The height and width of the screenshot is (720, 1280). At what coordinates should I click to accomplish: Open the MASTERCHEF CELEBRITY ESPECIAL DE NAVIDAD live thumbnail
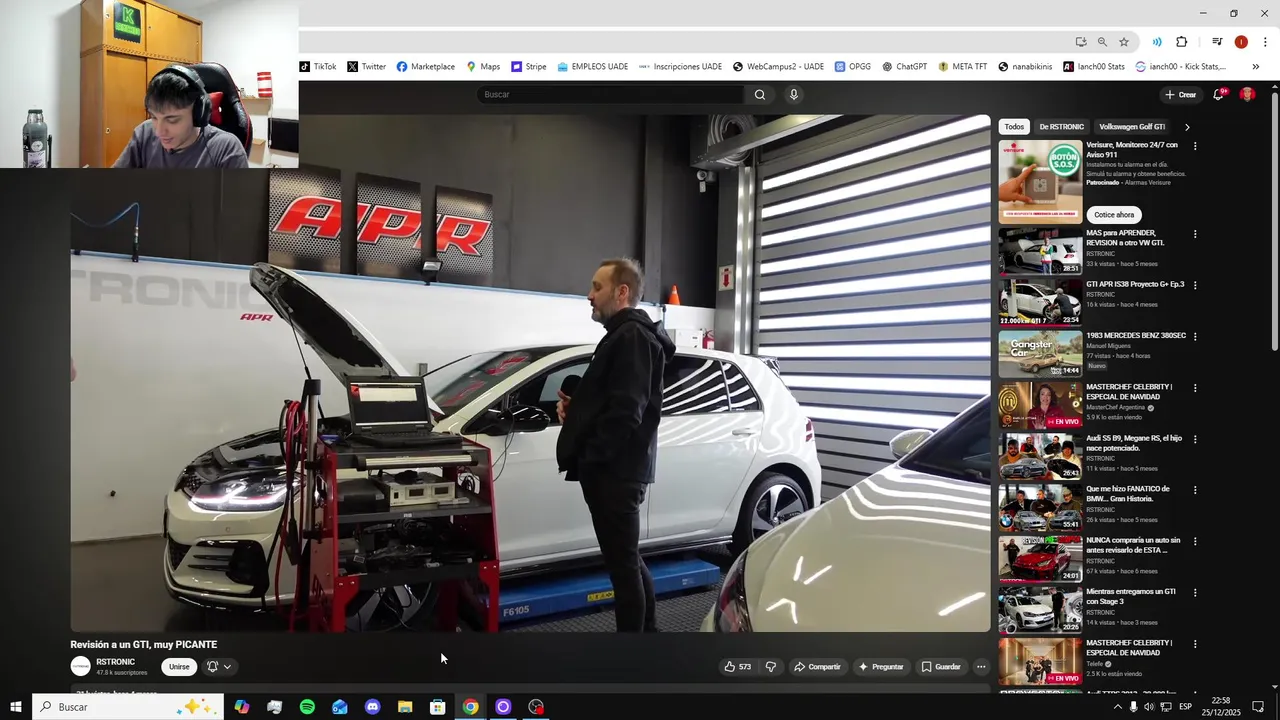click(x=1040, y=405)
